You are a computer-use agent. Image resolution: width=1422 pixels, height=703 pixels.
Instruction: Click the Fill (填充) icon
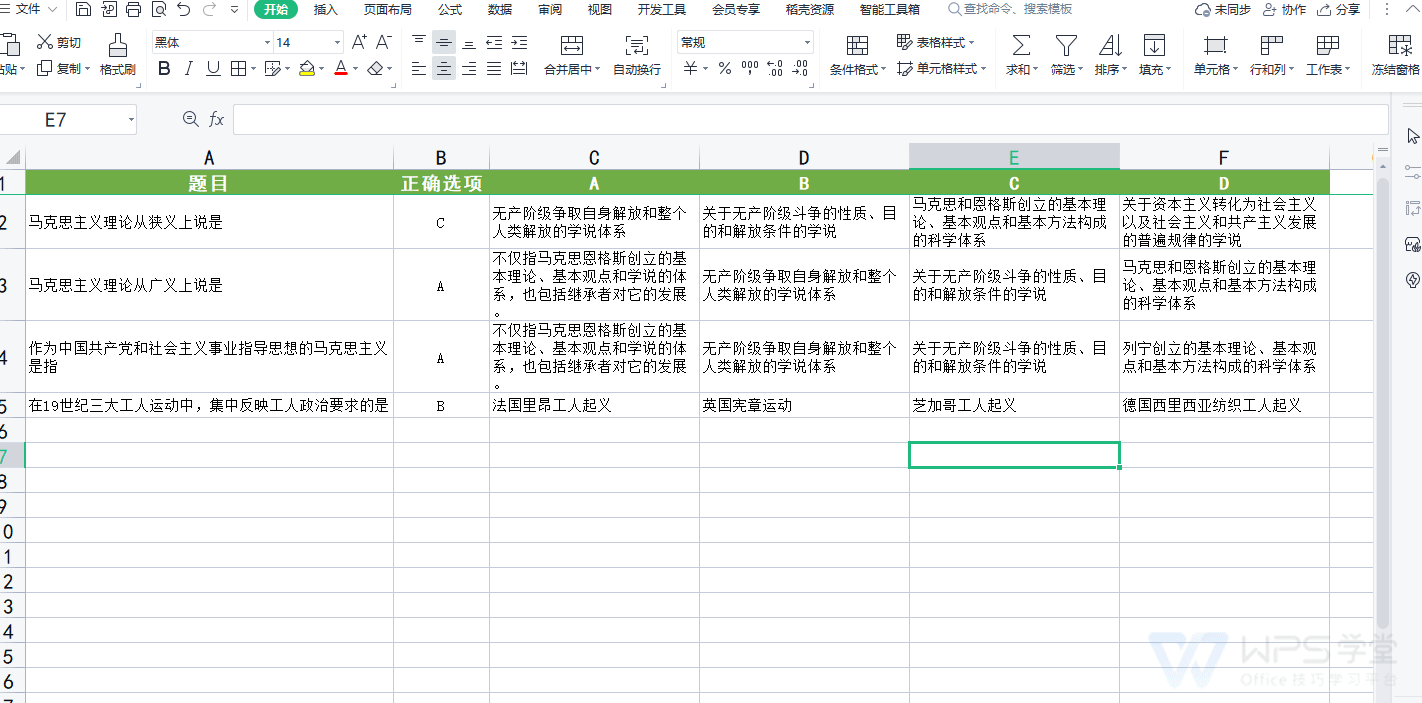pos(1154,45)
